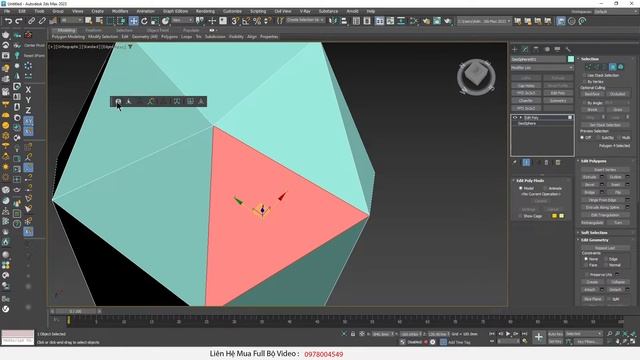Screen dimensions: 640x360
Task: Restrict to Z axis button
Action: click(28, 111)
